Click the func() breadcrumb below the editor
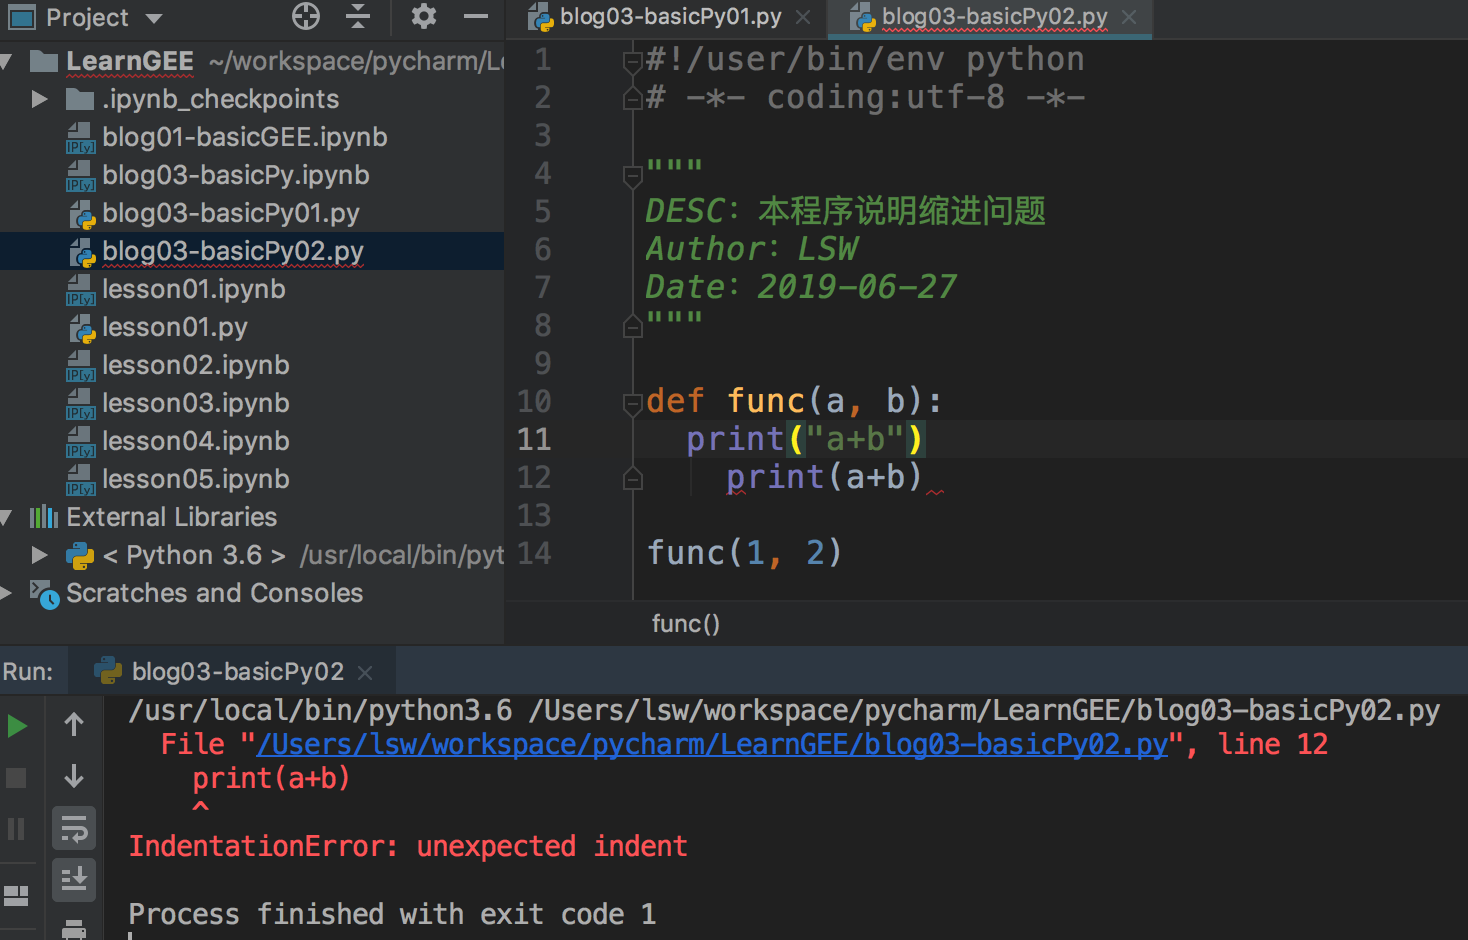This screenshot has height=940, width=1468. [x=685, y=623]
